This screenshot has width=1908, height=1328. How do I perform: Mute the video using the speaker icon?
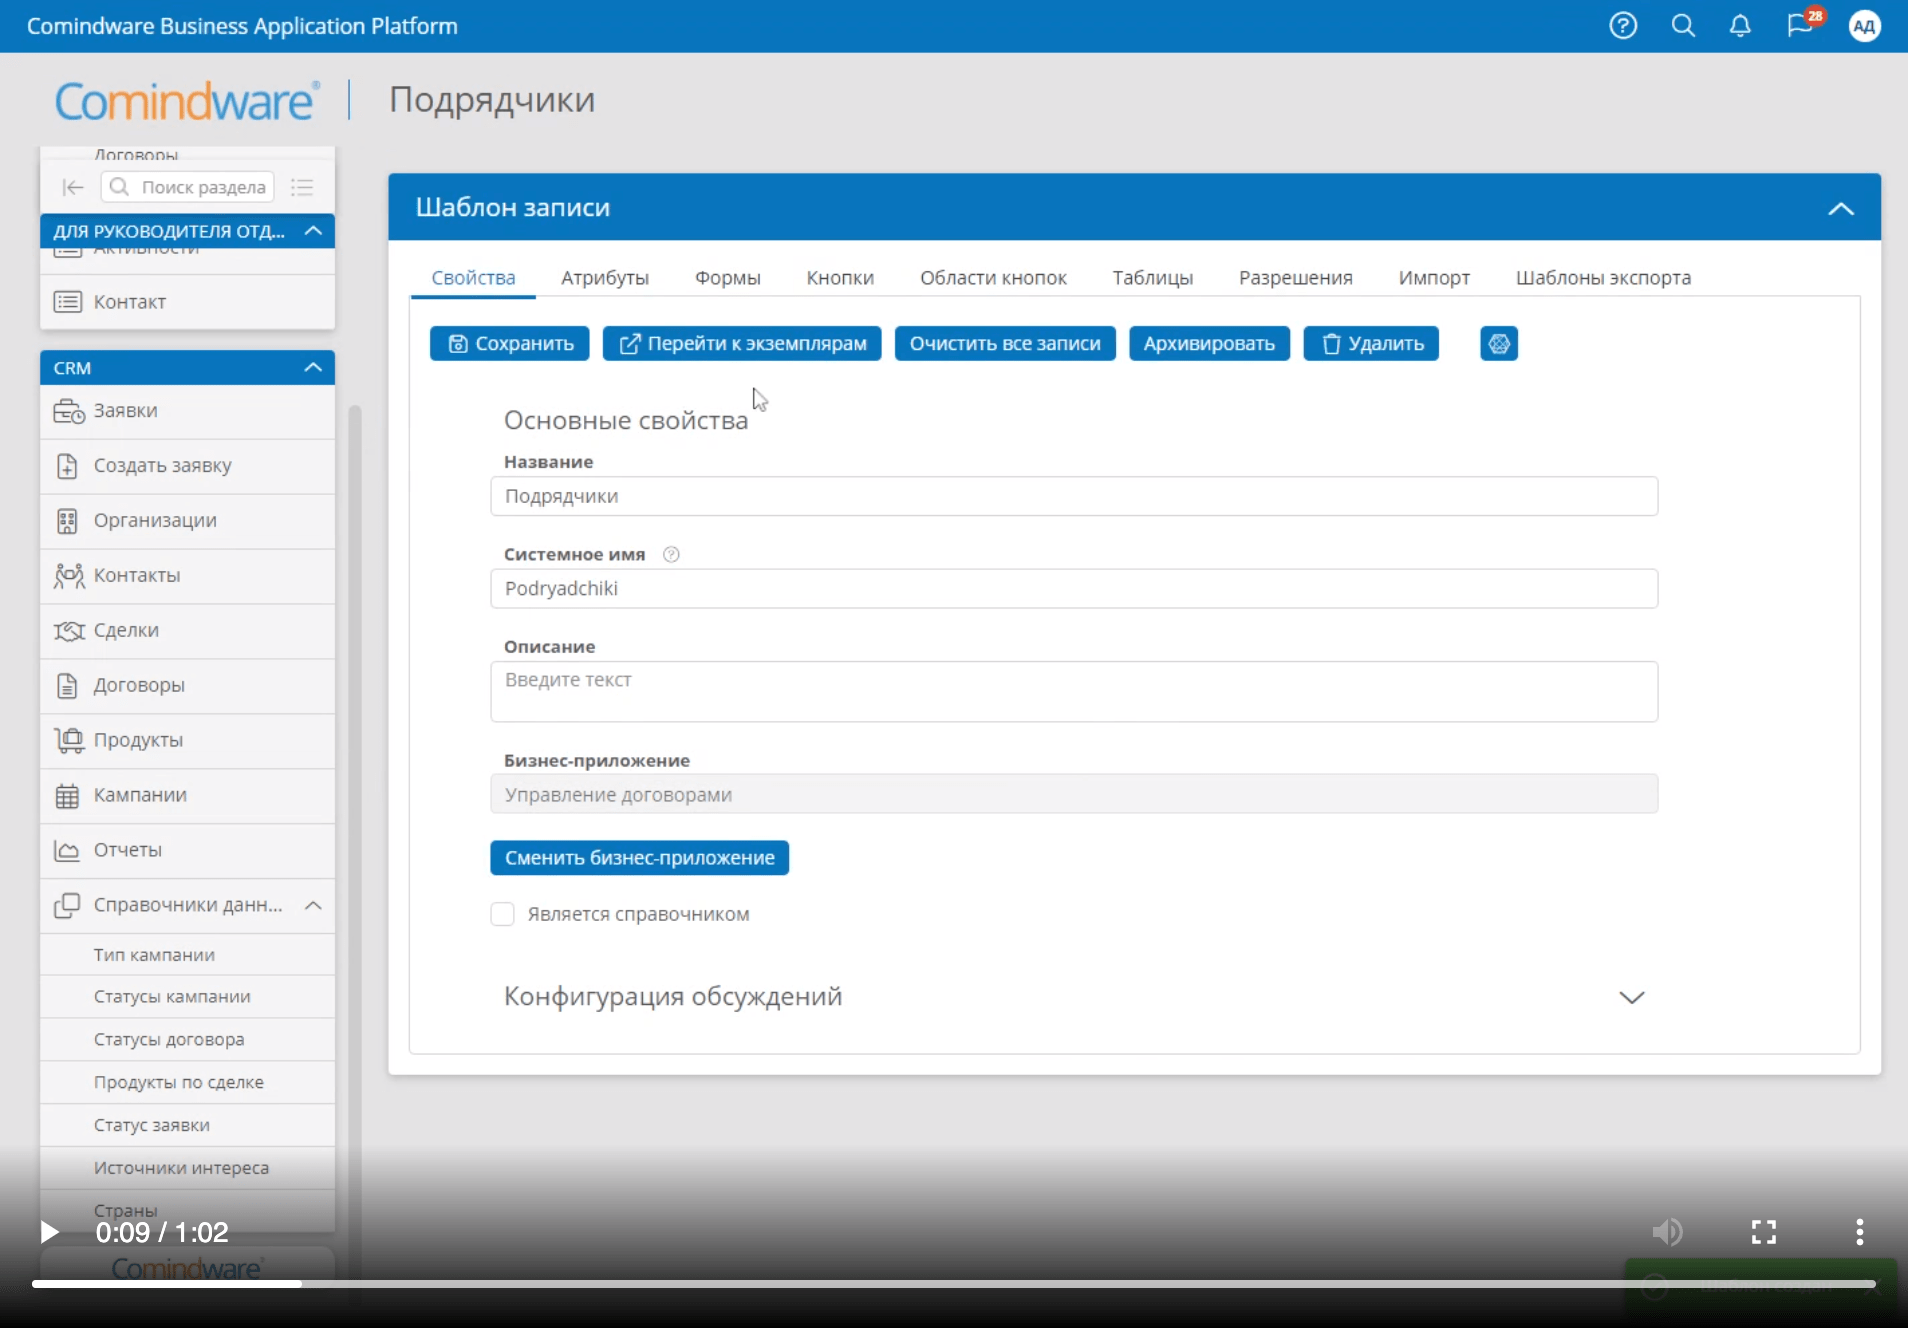tap(1667, 1231)
